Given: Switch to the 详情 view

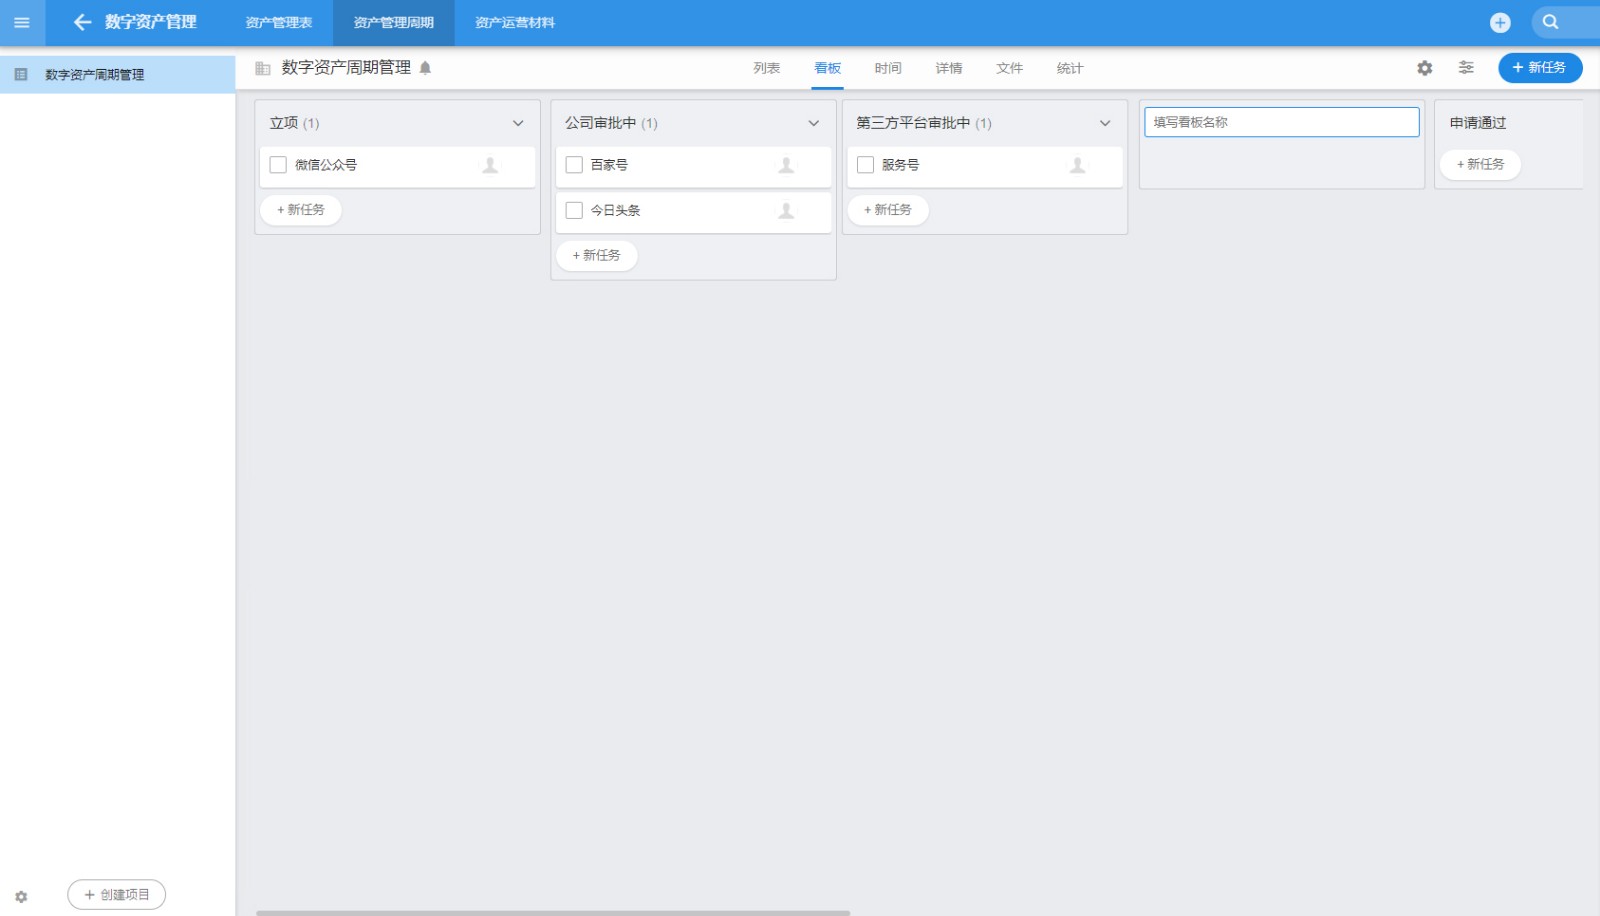Looking at the screenshot, I should pos(949,68).
